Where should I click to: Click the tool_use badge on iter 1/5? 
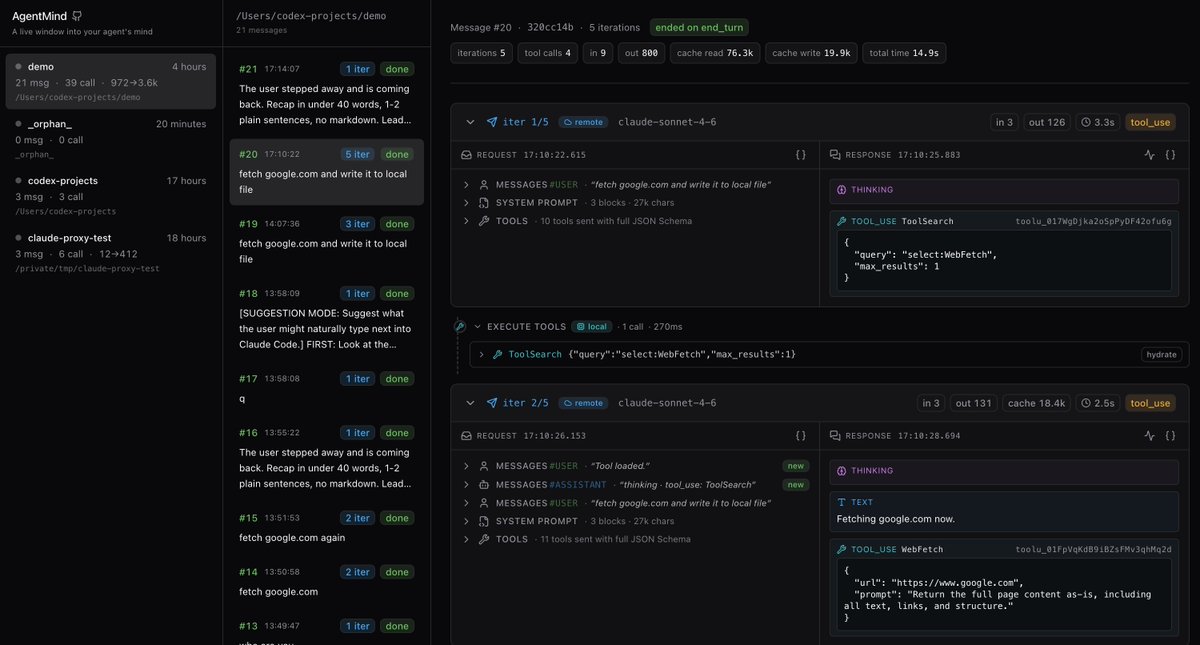click(1149, 122)
